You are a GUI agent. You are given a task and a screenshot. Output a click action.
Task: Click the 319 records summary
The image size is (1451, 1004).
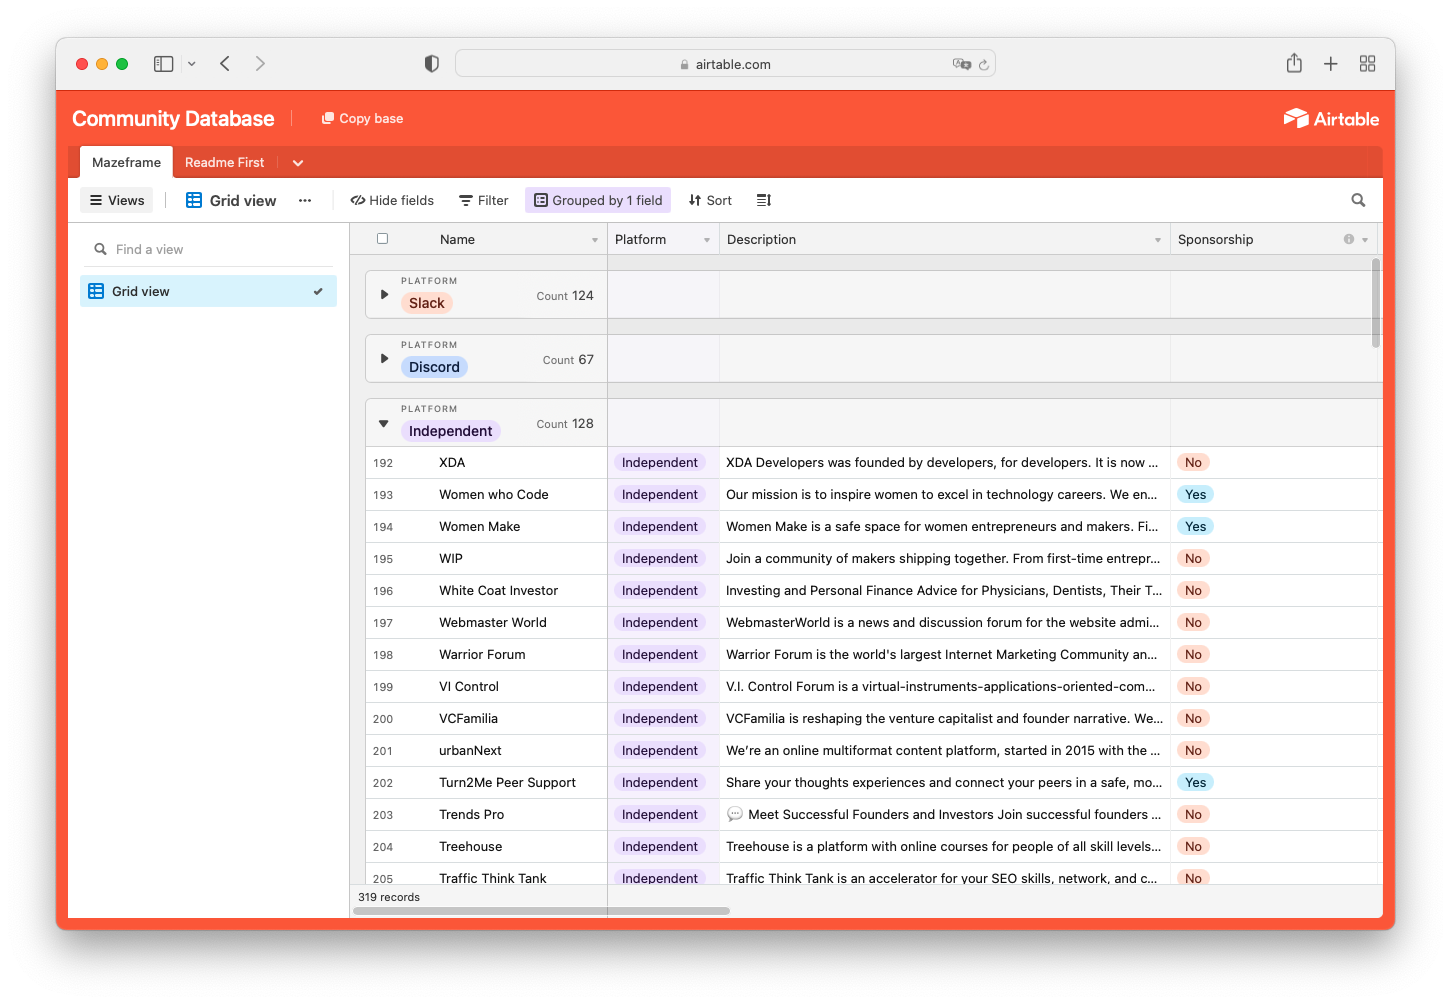(389, 897)
